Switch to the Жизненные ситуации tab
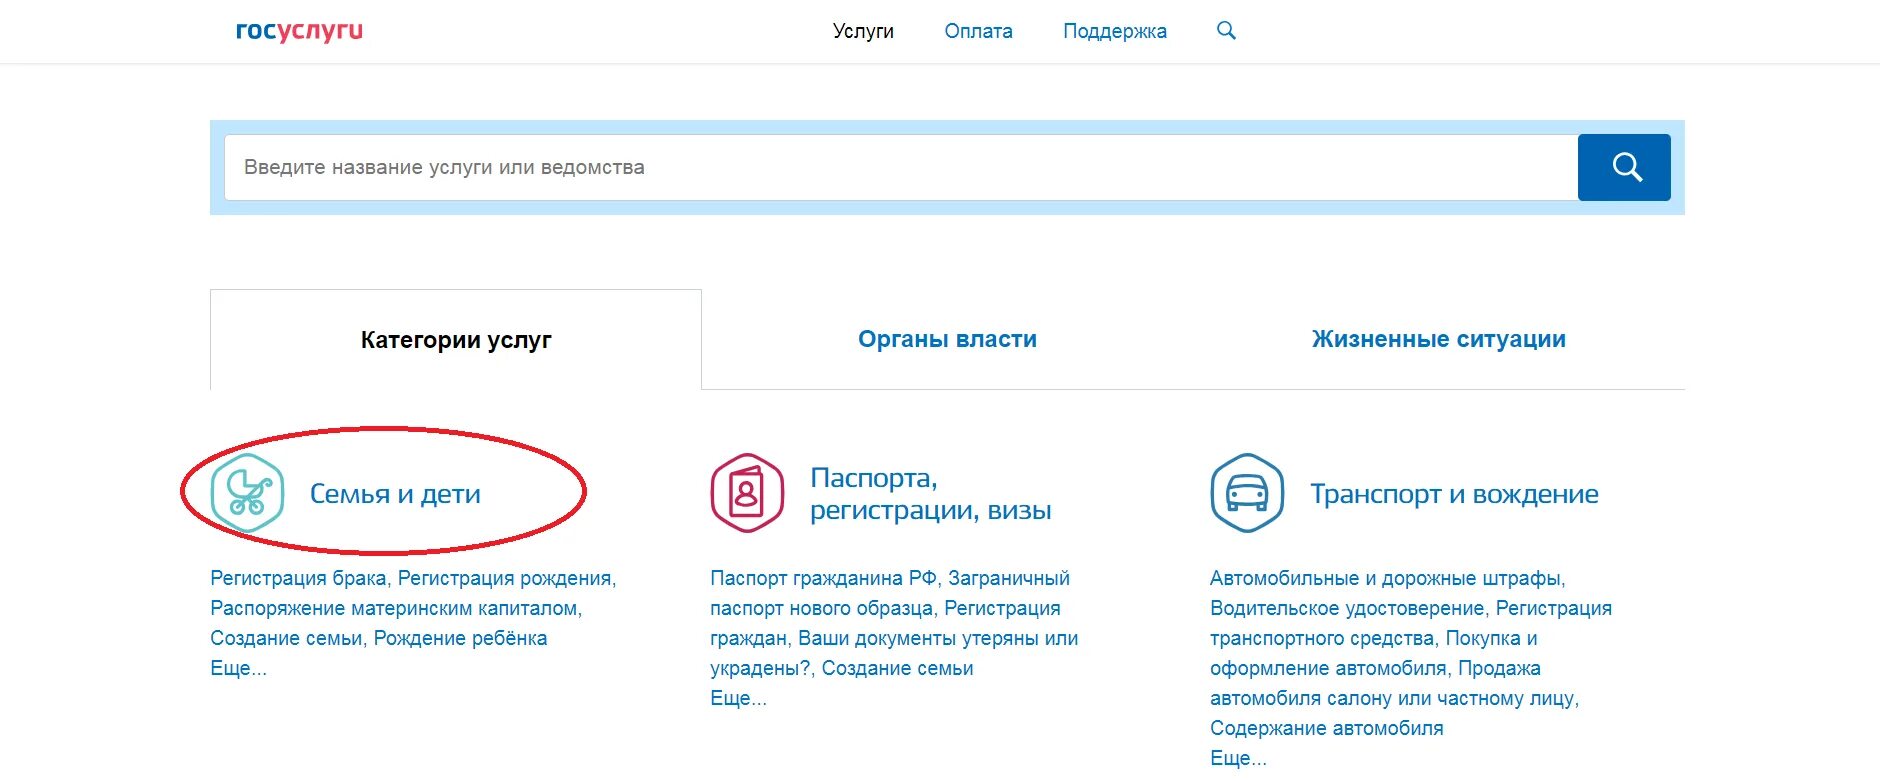Viewport: 1880px width, 781px height. point(1439,339)
